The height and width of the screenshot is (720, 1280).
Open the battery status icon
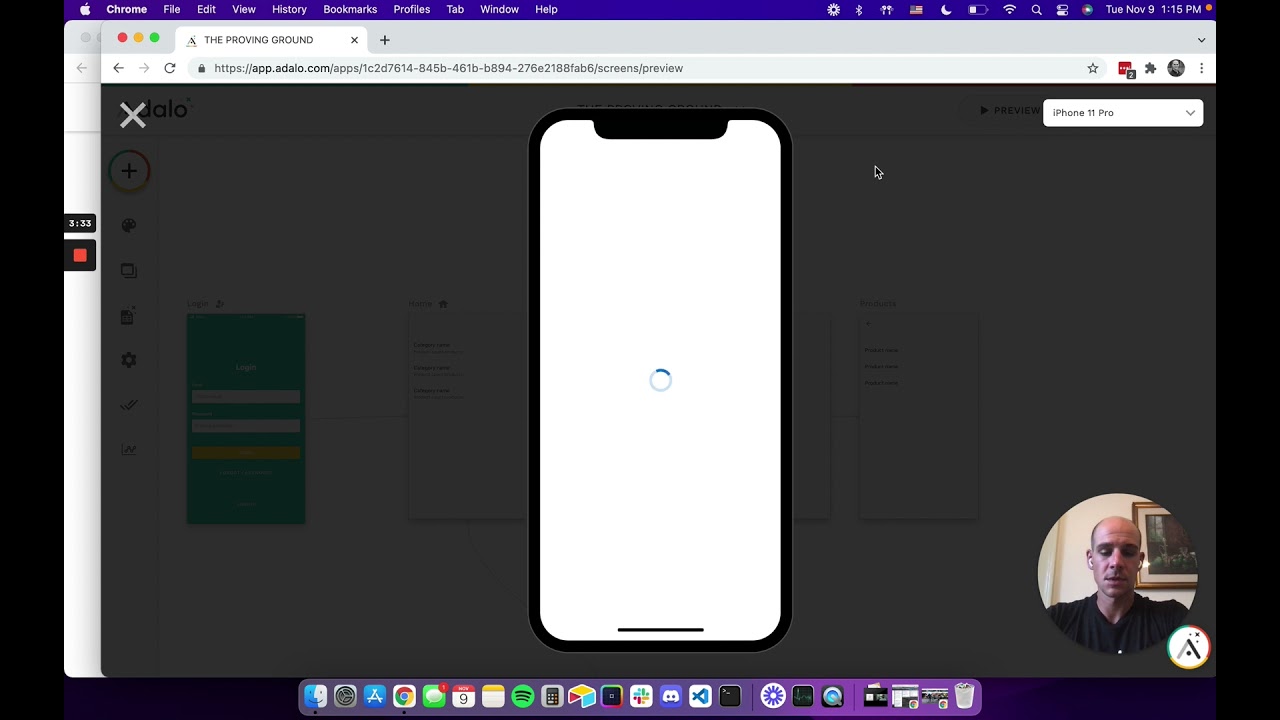977,9
